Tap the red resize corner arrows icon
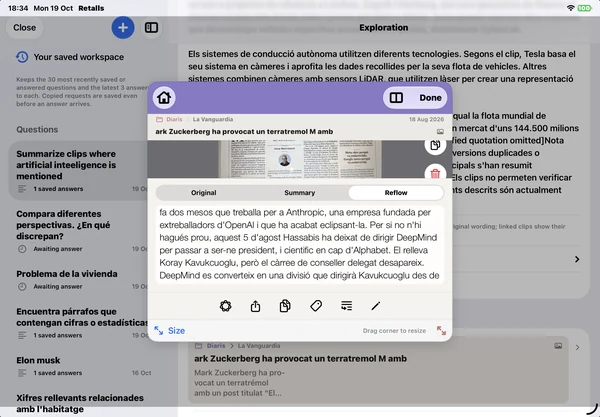600x417 pixels. pyautogui.click(x=442, y=331)
